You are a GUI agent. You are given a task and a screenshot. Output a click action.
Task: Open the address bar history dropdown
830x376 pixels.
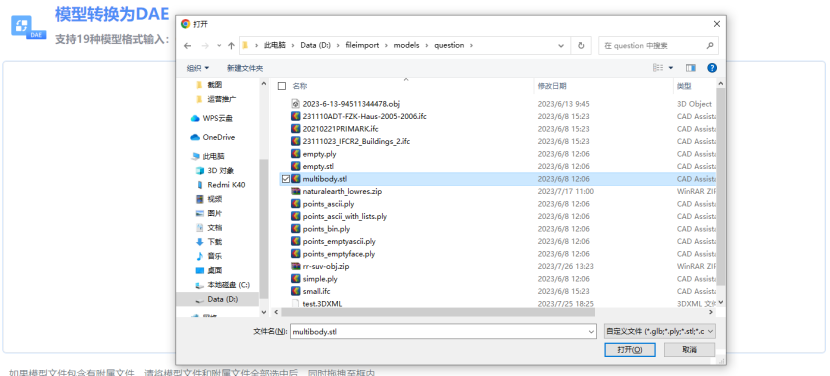[x=561, y=46]
